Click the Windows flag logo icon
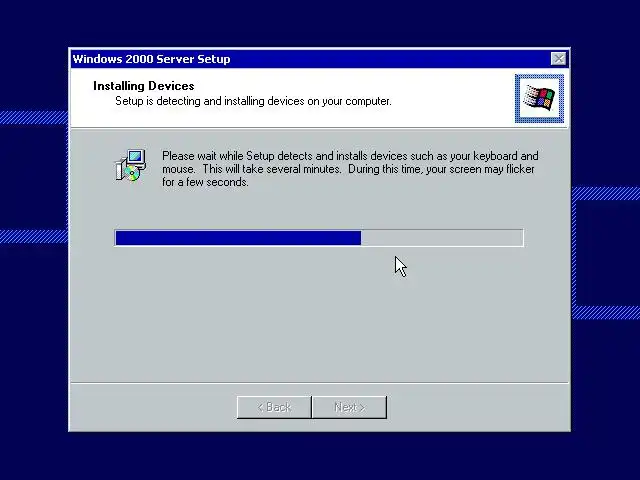This screenshot has height=480, width=640. click(539, 98)
